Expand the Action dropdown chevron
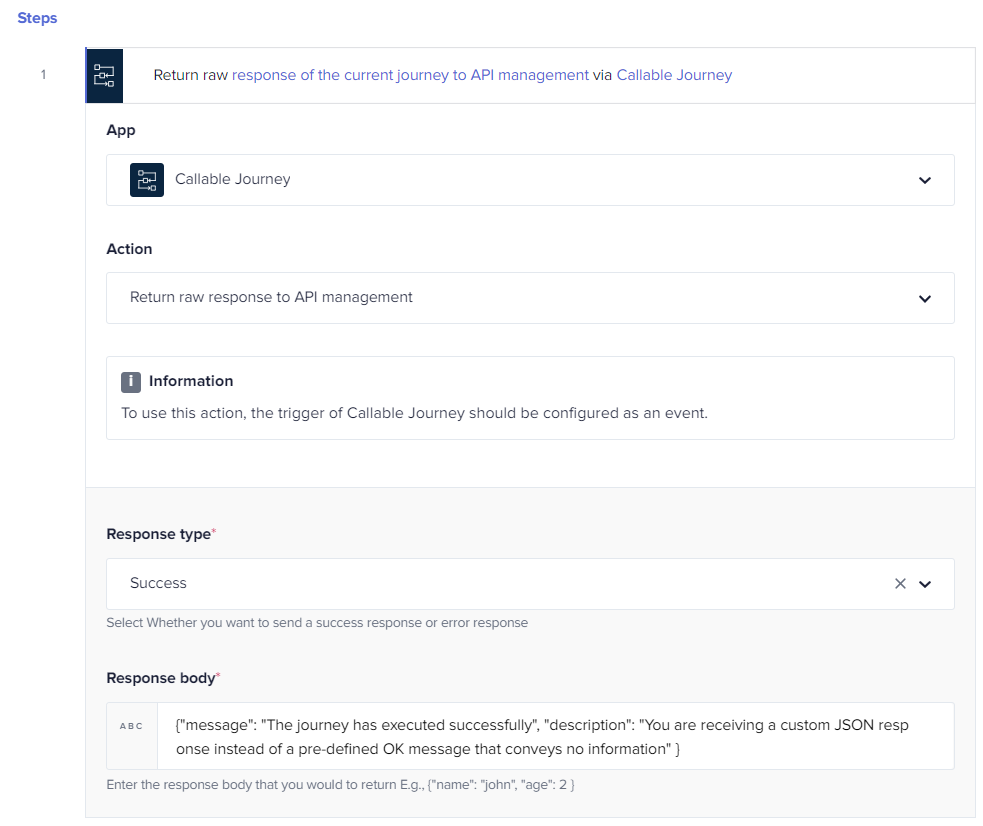 (x=925, y=298)
